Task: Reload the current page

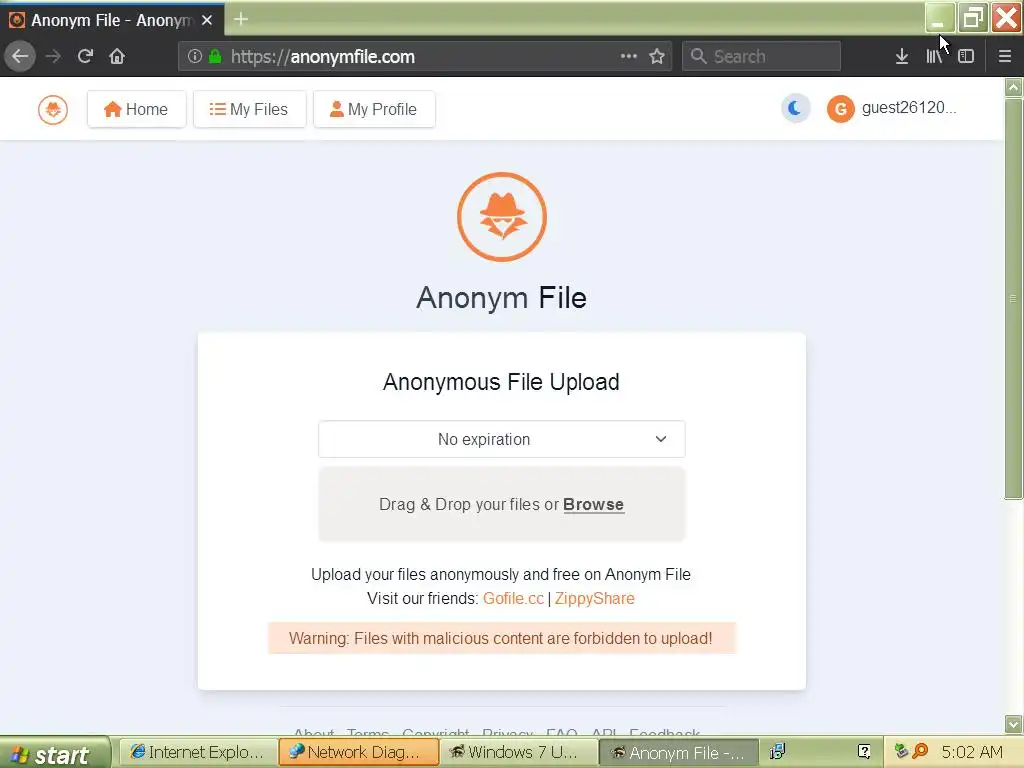Action: pyautogui.click(x=85, y=56)
